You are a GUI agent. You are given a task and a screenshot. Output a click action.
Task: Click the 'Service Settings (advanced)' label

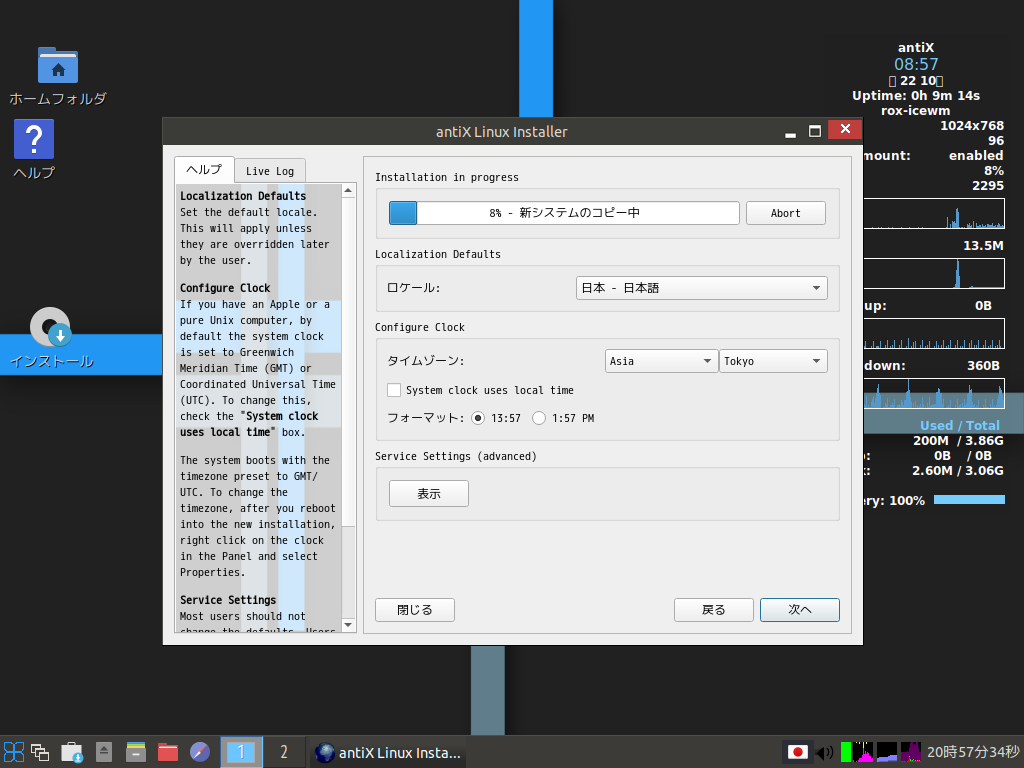tap(456, 456)
